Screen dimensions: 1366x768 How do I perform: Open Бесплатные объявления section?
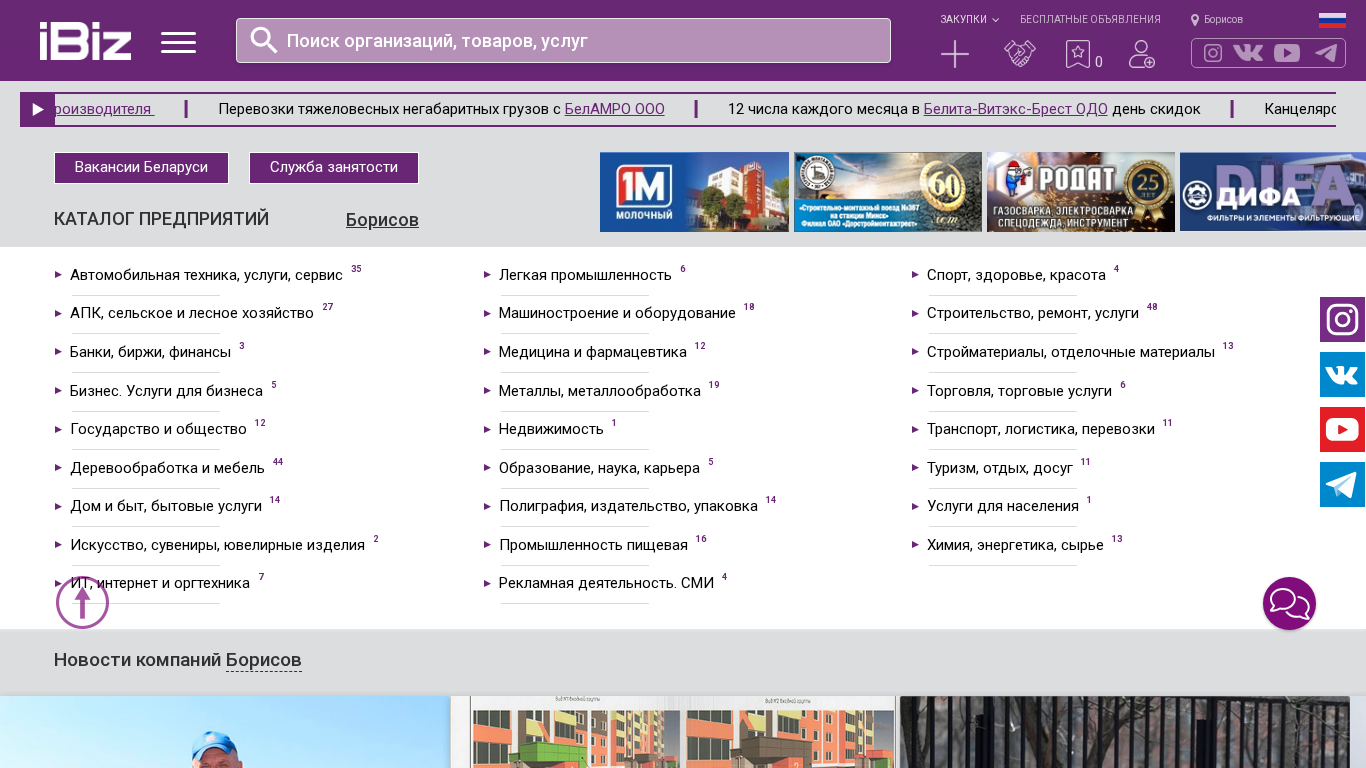point(1090,20)
